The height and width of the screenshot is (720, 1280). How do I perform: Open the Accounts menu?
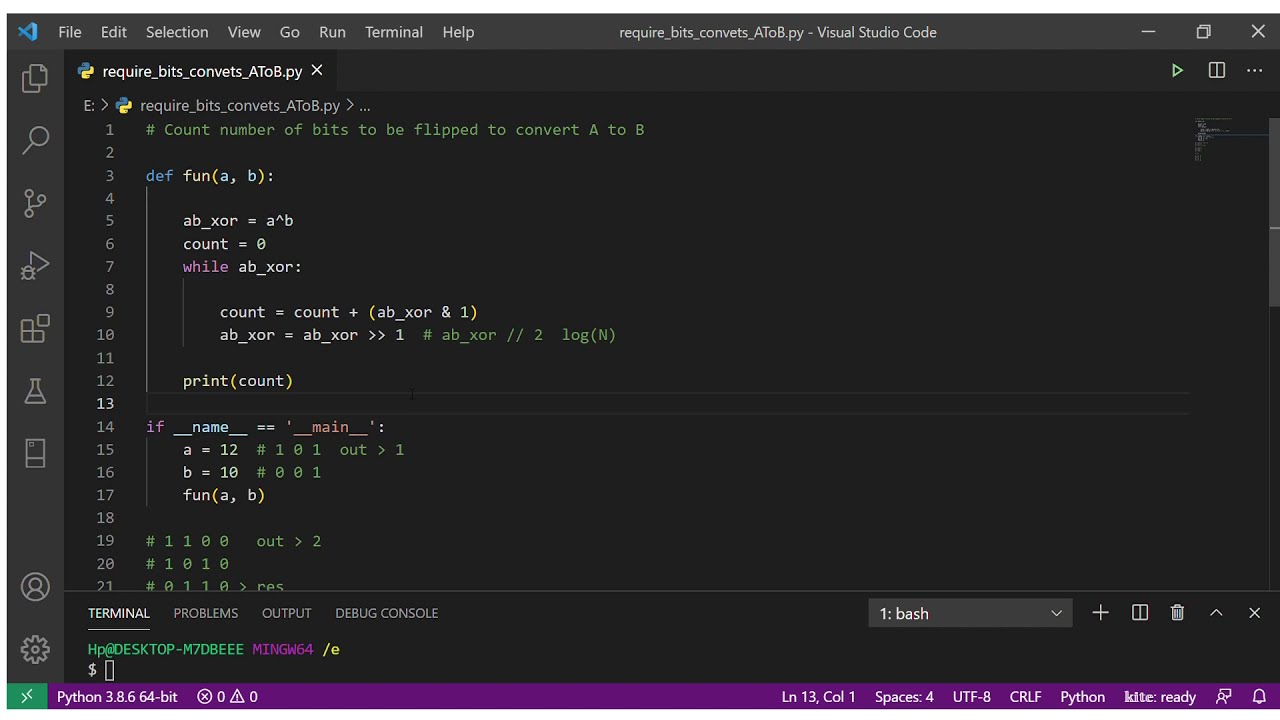(35, 587)
